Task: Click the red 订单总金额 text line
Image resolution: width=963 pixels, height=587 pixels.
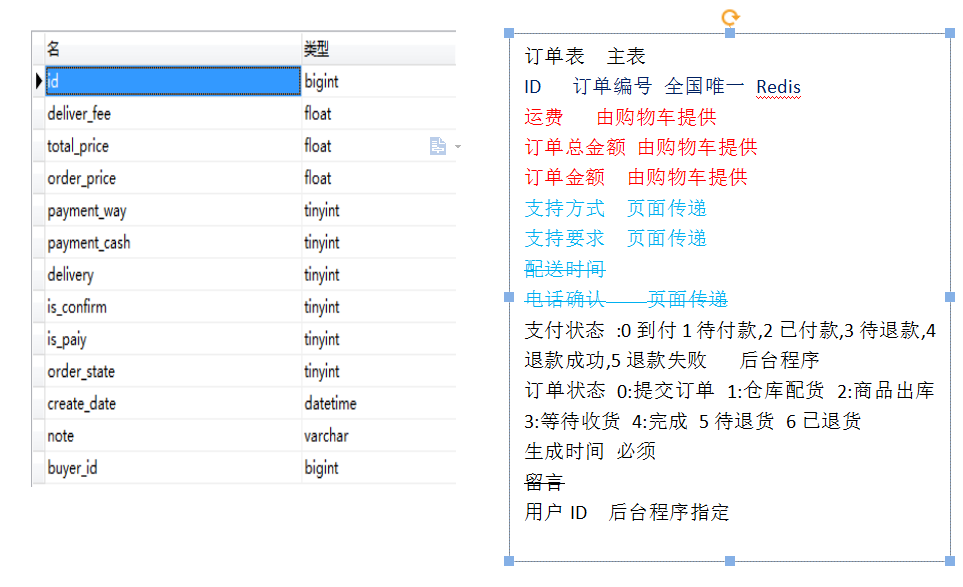Action: [x=641, y=147]
